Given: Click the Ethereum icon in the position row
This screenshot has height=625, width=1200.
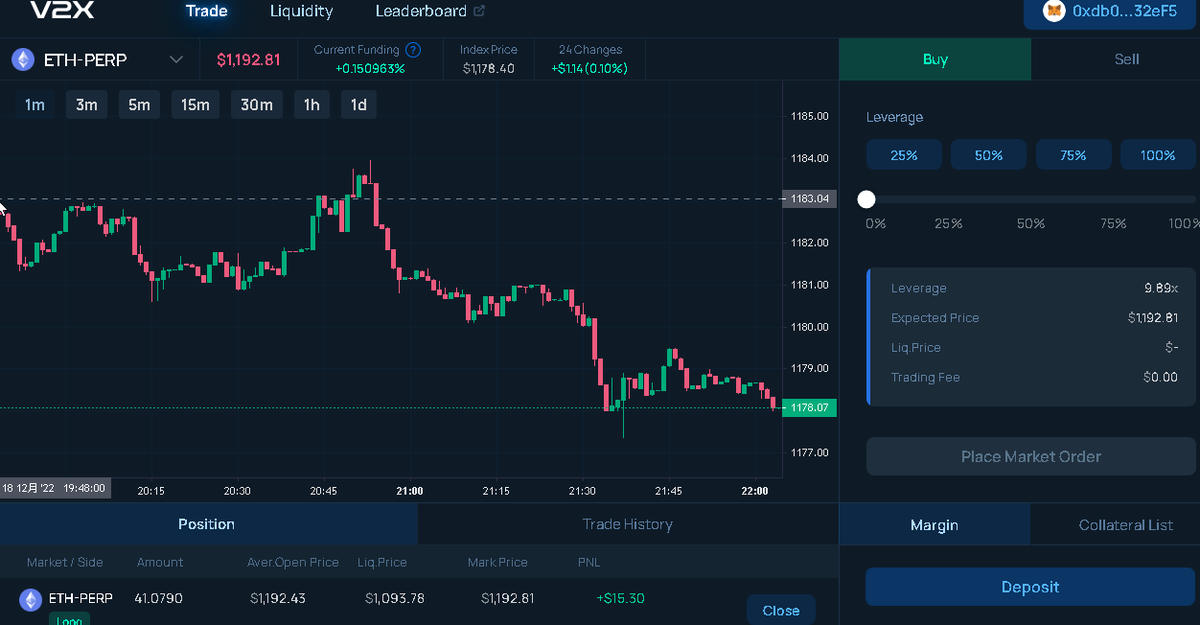Looking at the screenshot, I should click(x=31, y=599).
